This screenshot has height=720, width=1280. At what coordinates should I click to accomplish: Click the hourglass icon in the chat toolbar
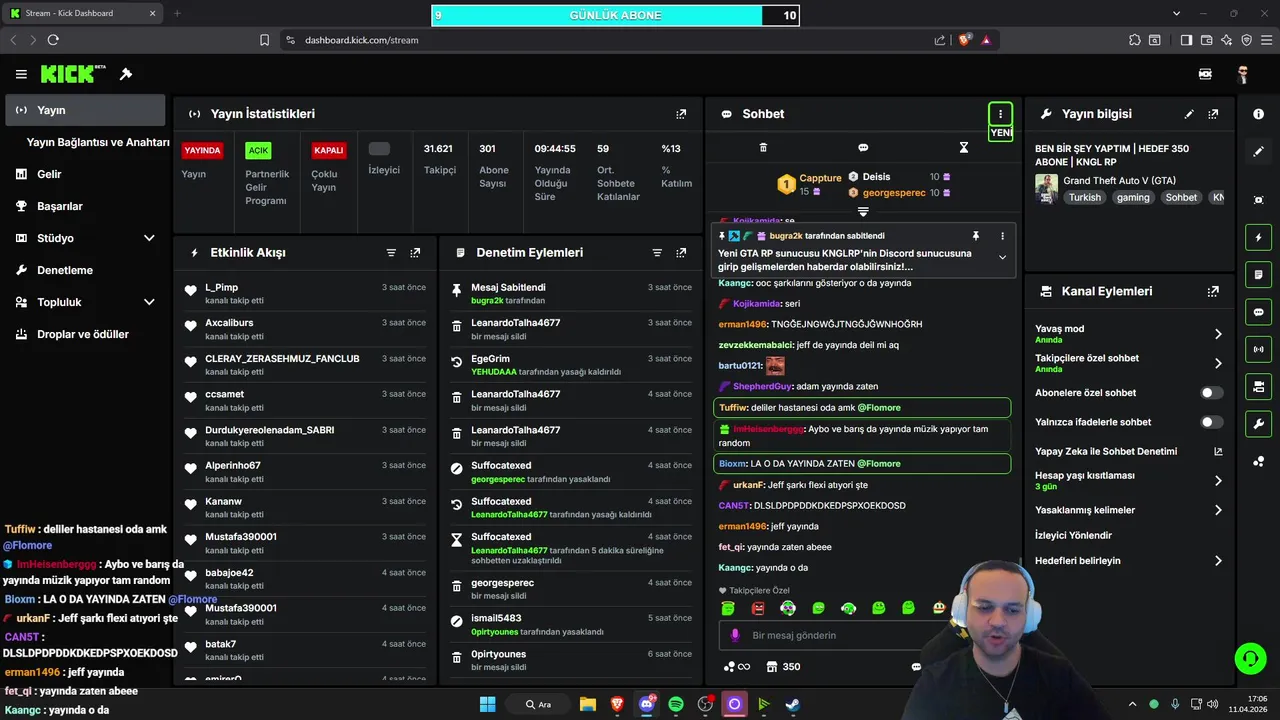point(964,147)
